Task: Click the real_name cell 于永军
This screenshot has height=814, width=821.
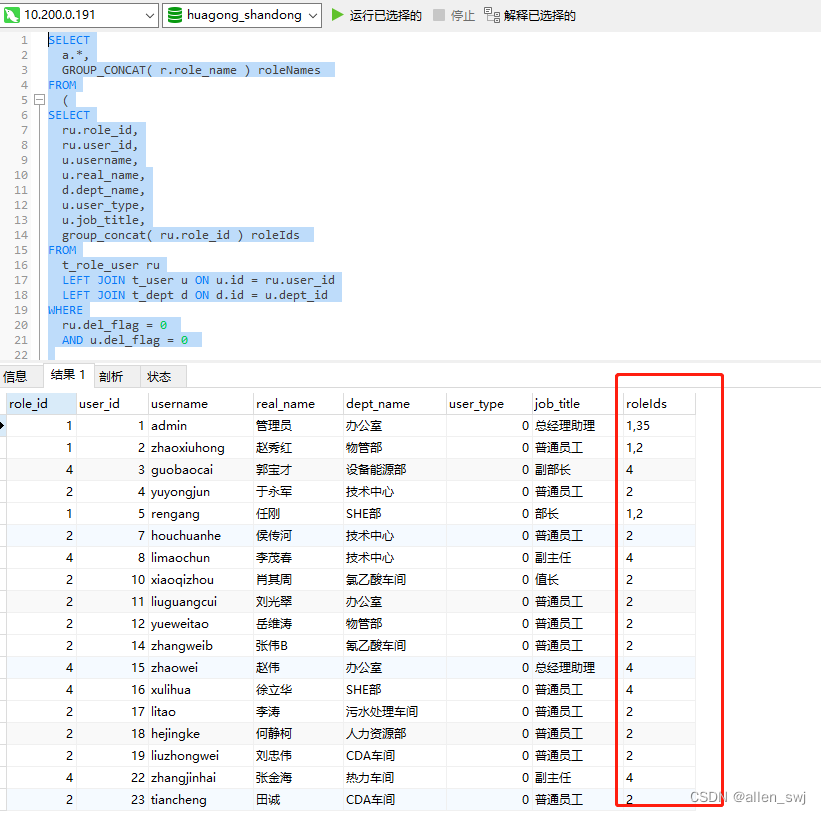Action: [298, 492]
